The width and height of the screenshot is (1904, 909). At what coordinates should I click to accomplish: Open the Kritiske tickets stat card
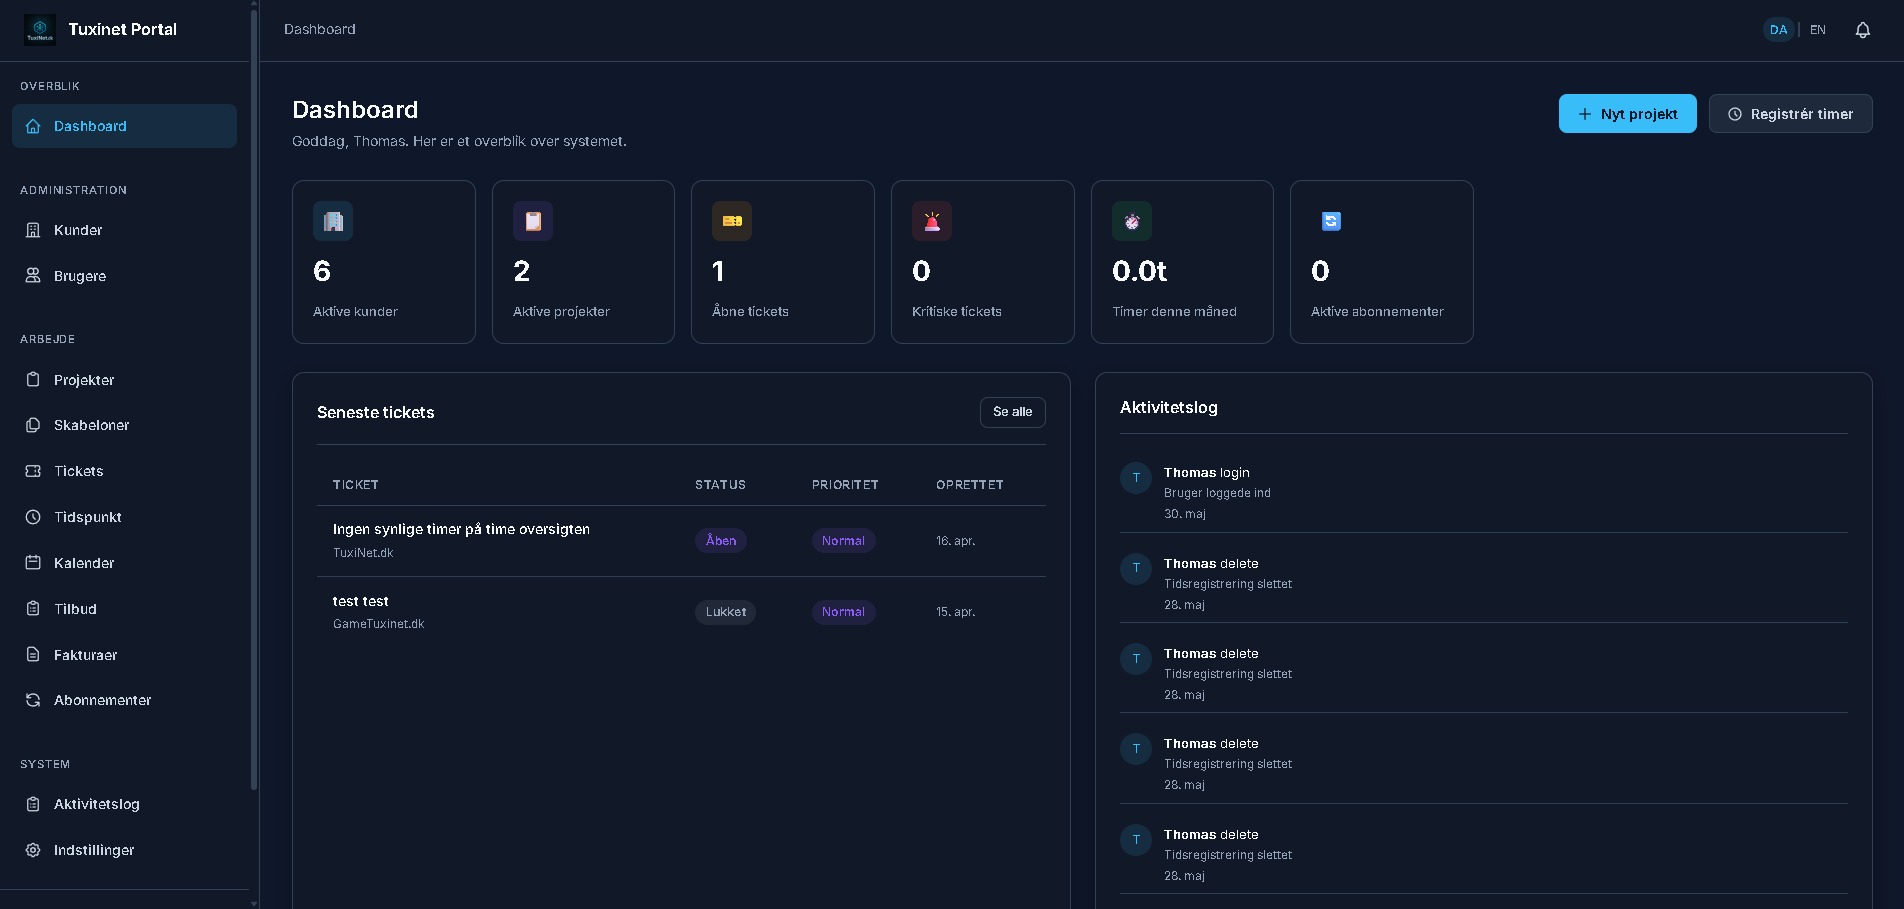983,262
